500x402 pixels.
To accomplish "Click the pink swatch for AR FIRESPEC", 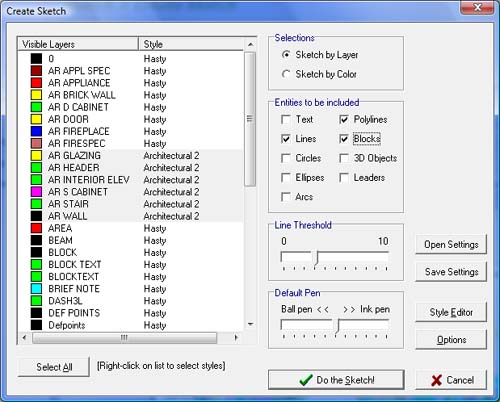I will click(x=36, y=143).
